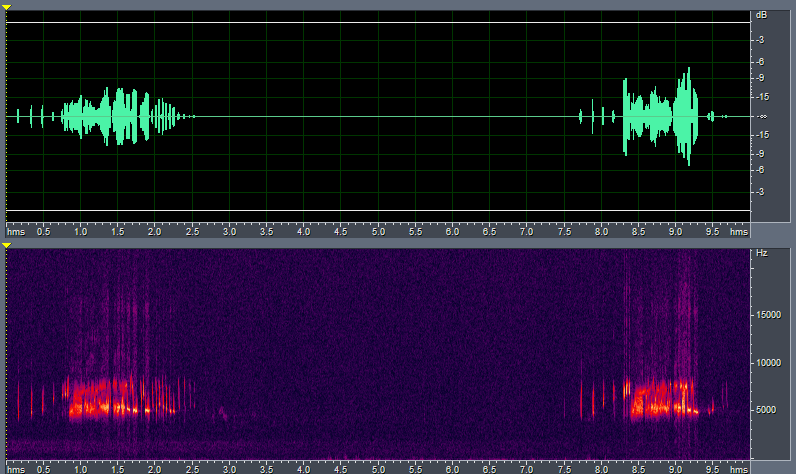Click 2.5 on the waveform time ruler

coord(192,231)
